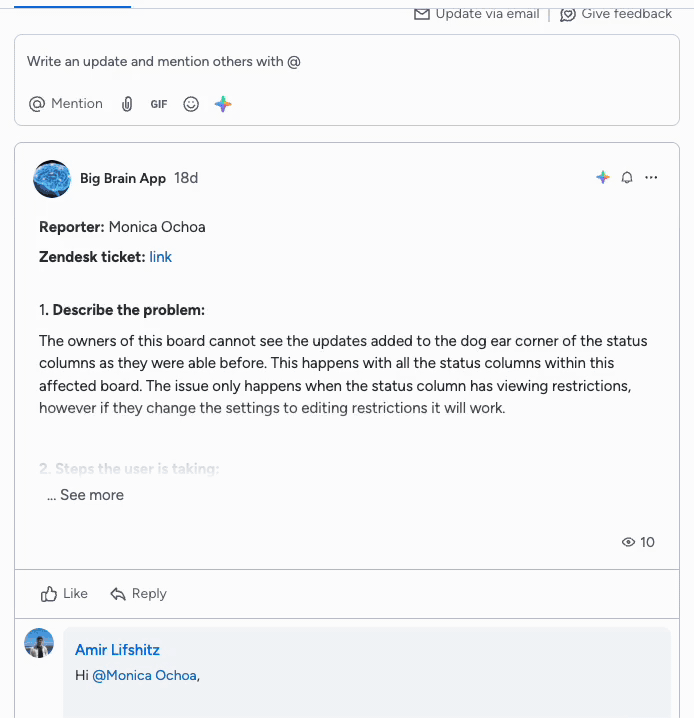Image resolution: width=694 pixels, height=718 pixels.
Task: Toggle bell notifications for this update
Action: click(x=627, y=177)
